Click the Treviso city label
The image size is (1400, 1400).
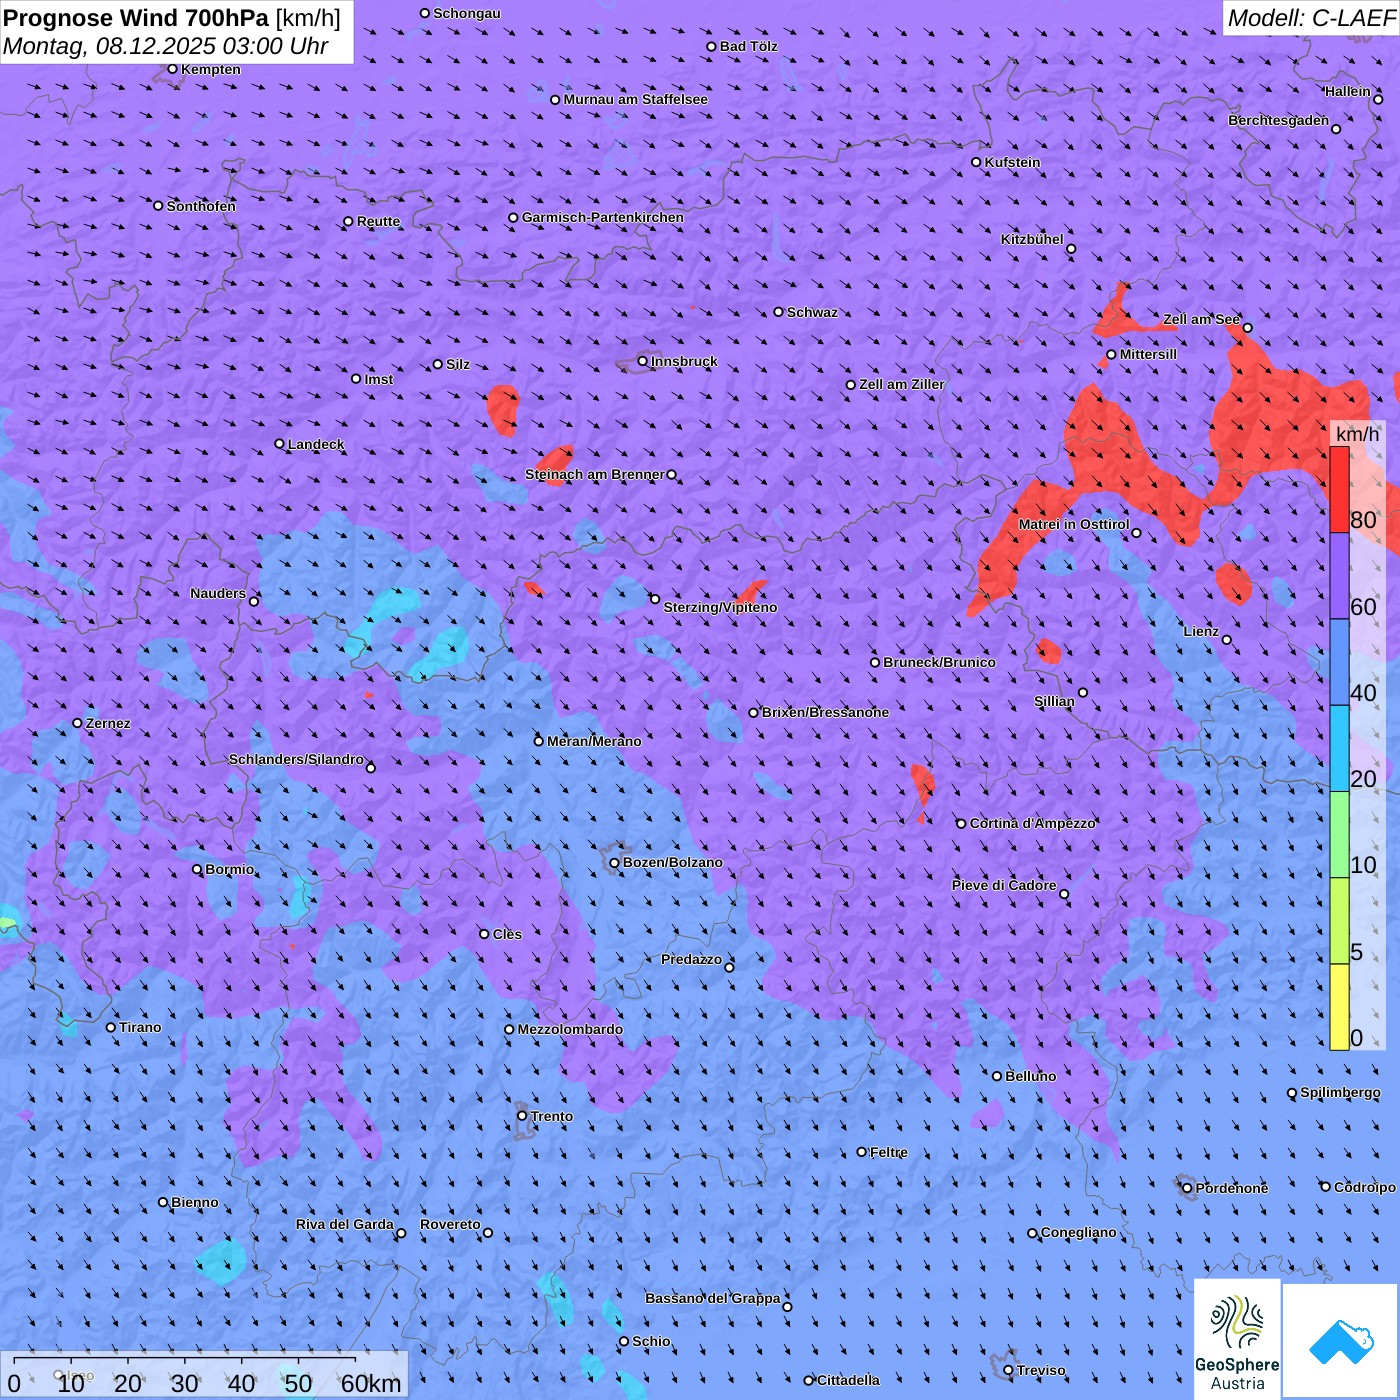click(1041, 1370)
